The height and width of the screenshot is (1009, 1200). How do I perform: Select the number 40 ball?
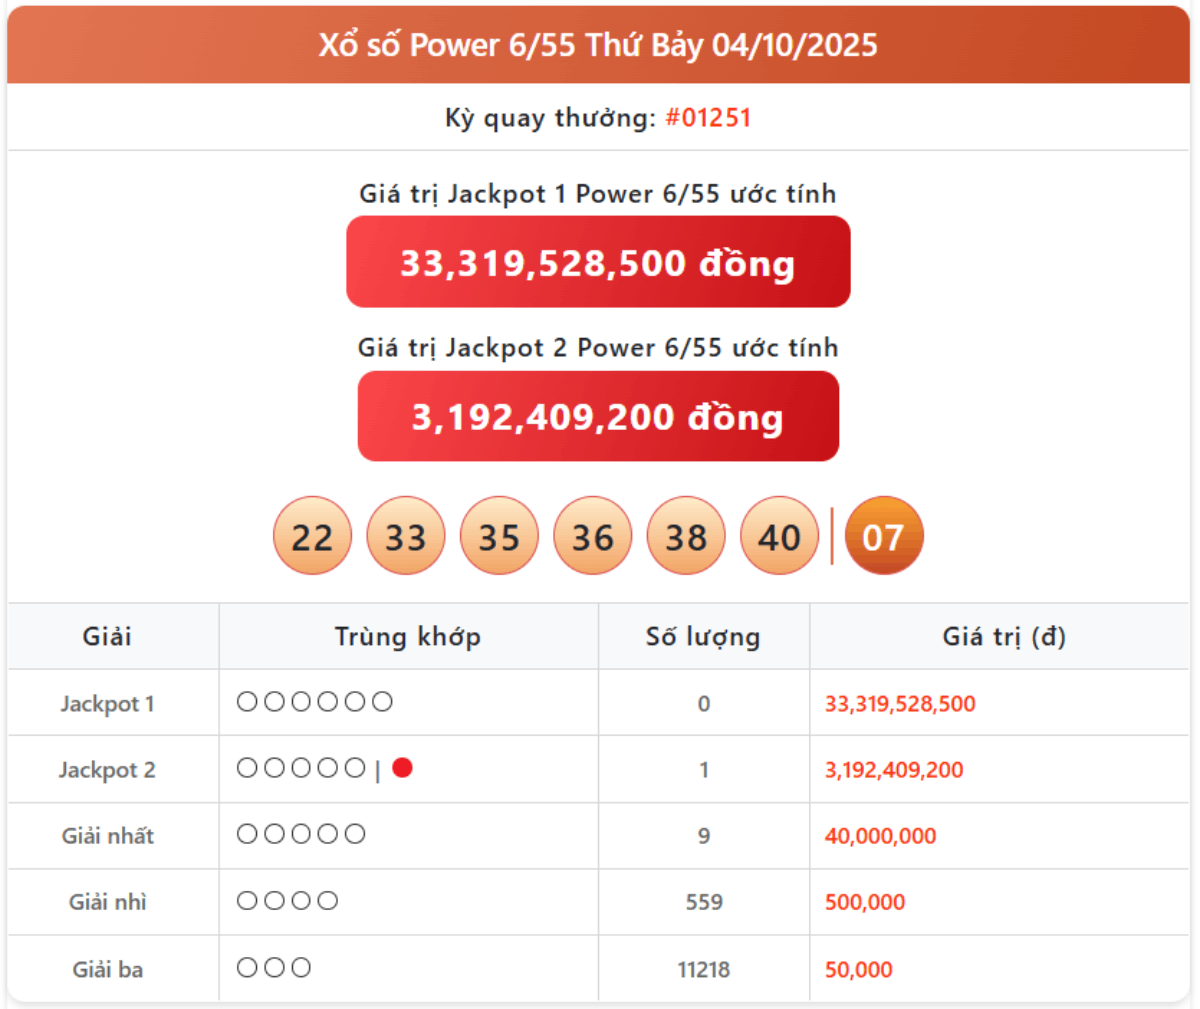click(779, 537)
